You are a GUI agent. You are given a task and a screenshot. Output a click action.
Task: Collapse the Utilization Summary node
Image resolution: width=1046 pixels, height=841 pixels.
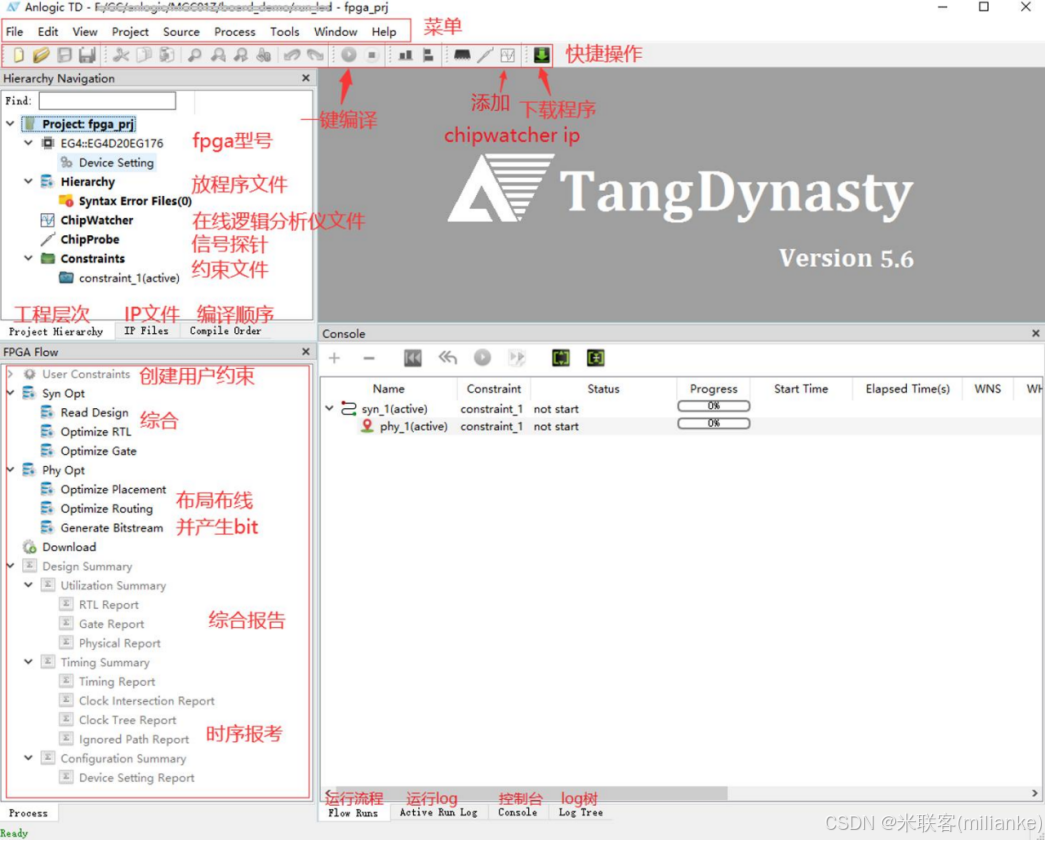pos(28,585)
